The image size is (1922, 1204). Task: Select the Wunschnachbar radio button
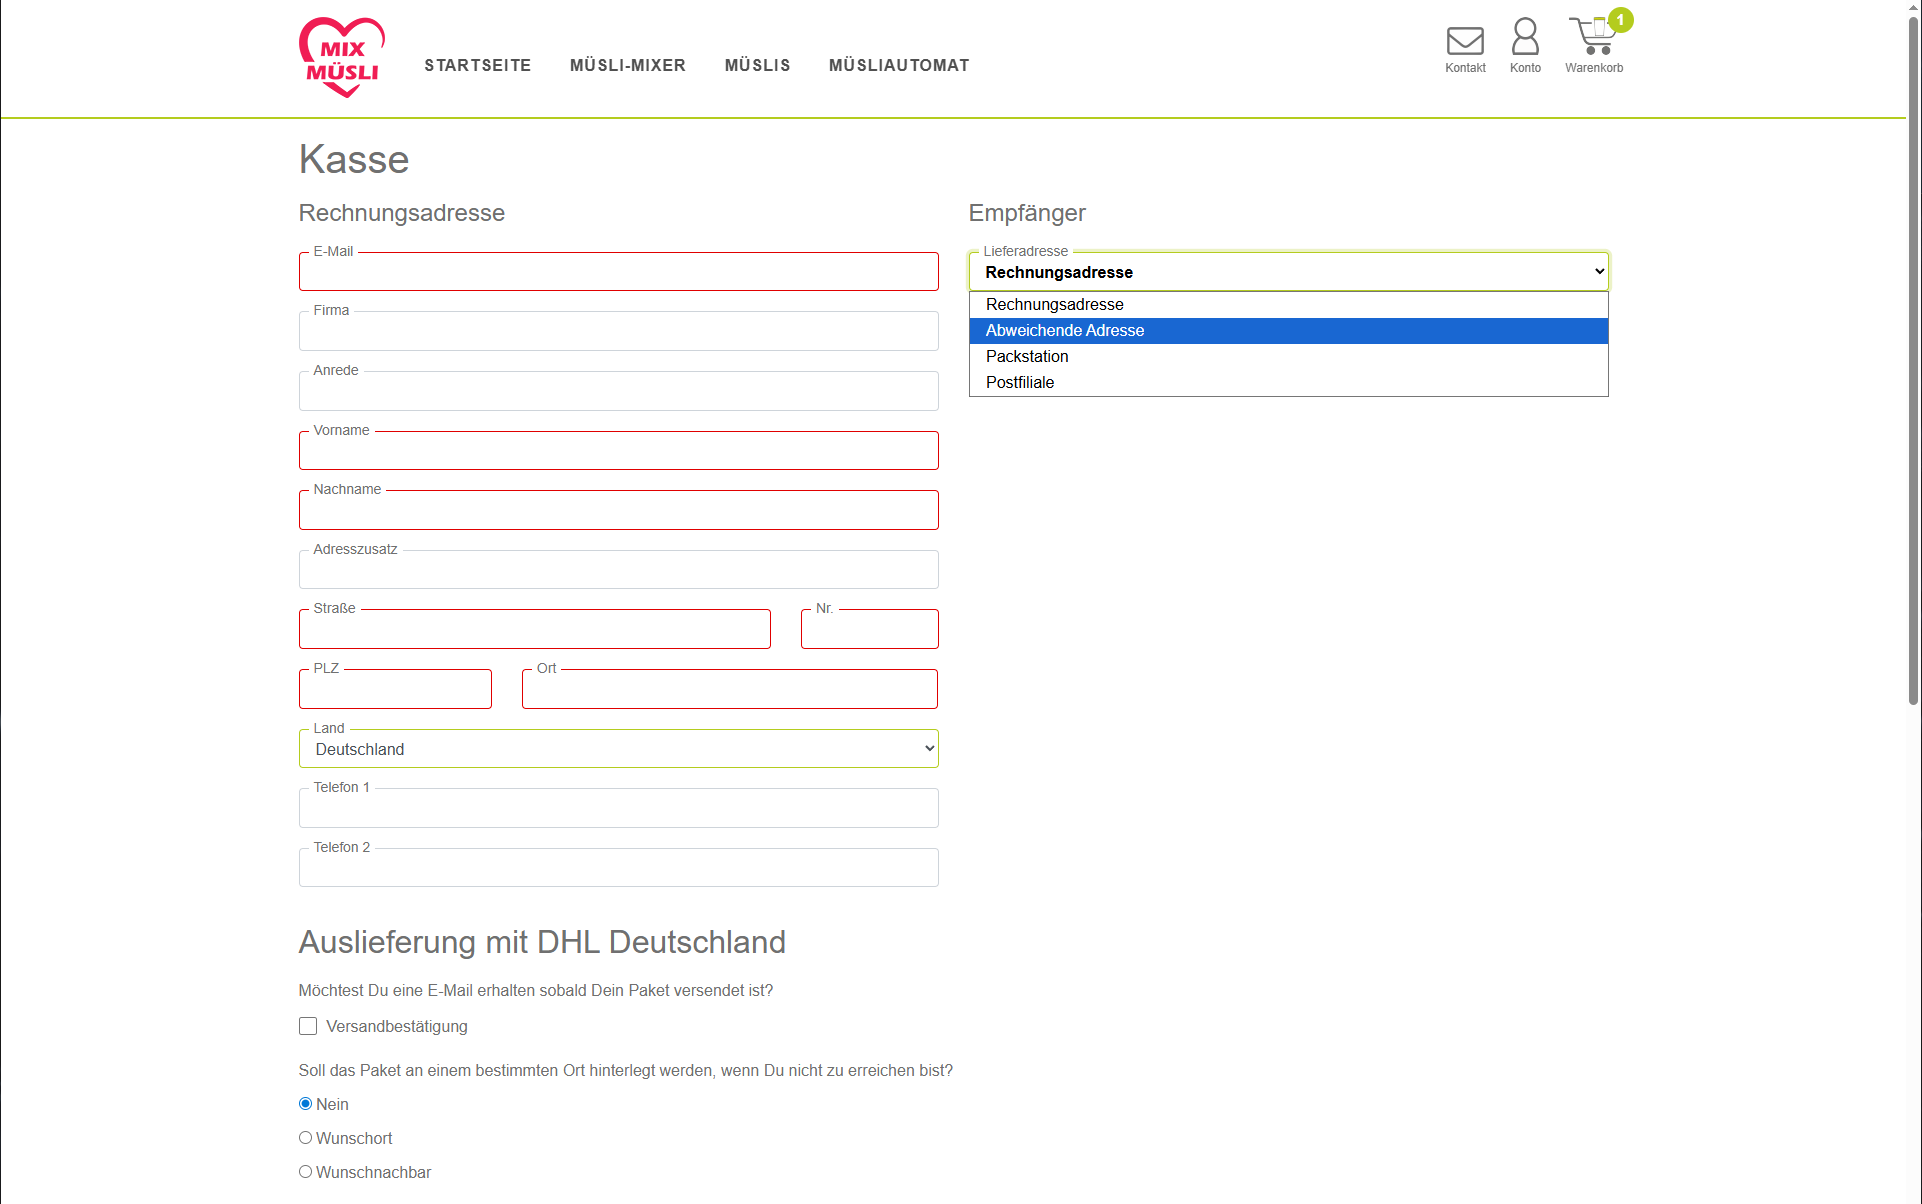pos(305,1171)
